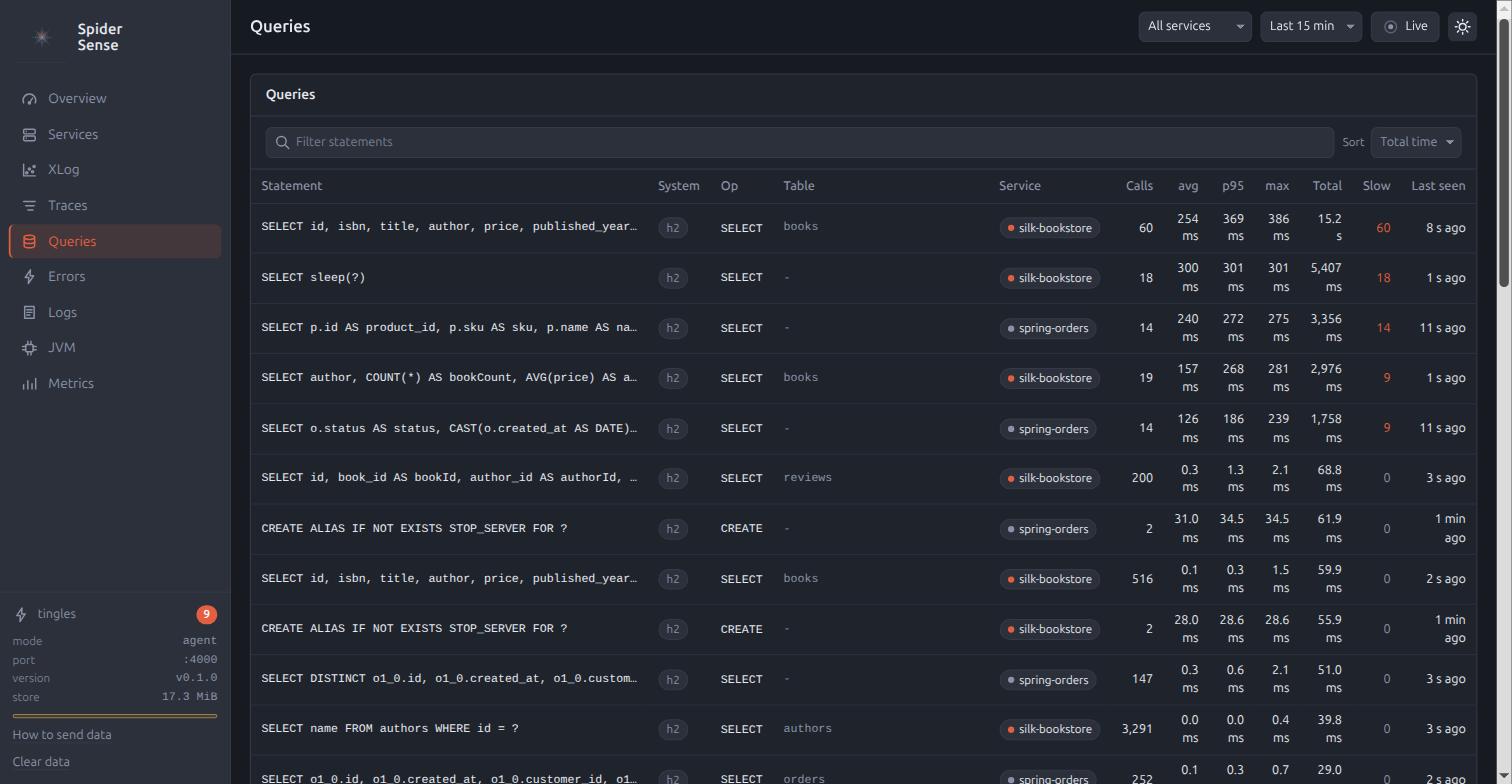Screen dimensions: 1512x784
Task: Click the tingles lightning icon
Action: [x=21, y=614]
